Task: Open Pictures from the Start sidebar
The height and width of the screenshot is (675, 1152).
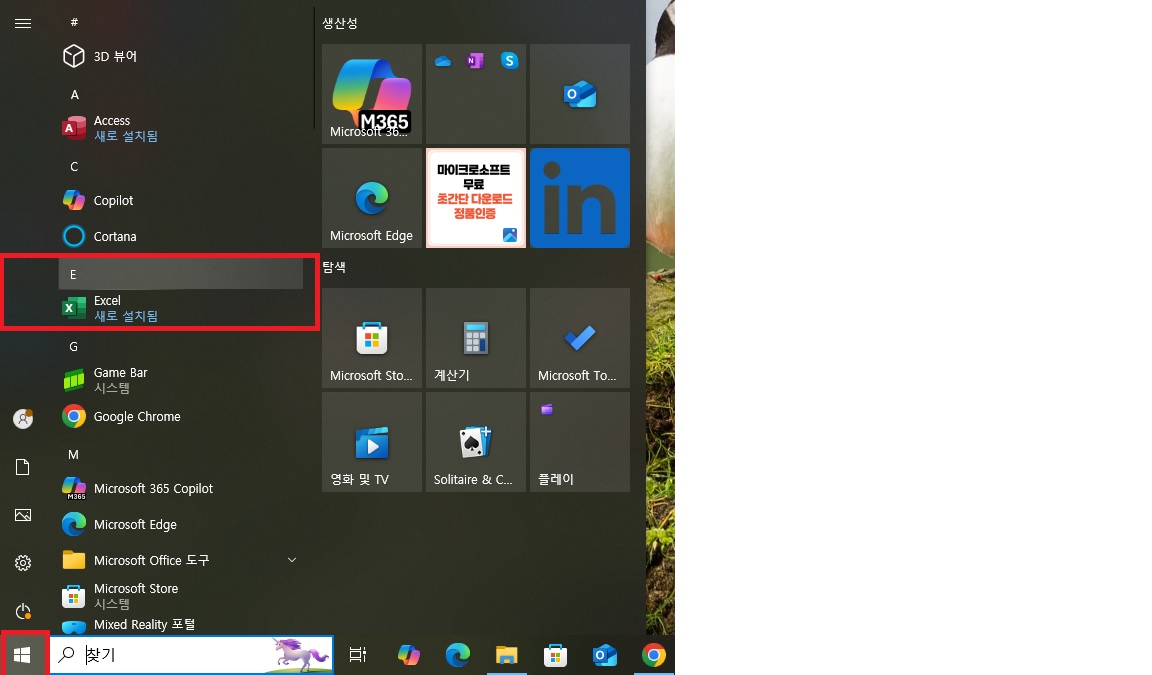Action: click(23, 515)
